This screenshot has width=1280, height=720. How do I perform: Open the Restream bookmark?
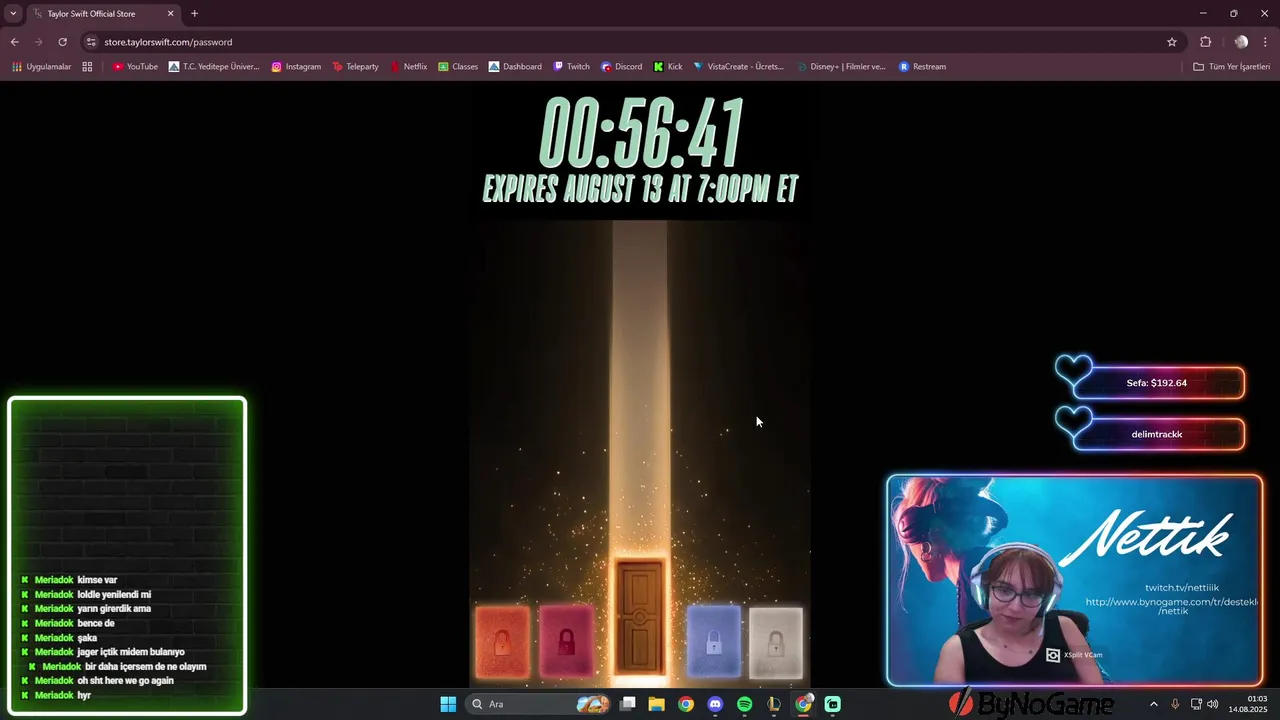(922, 67)
